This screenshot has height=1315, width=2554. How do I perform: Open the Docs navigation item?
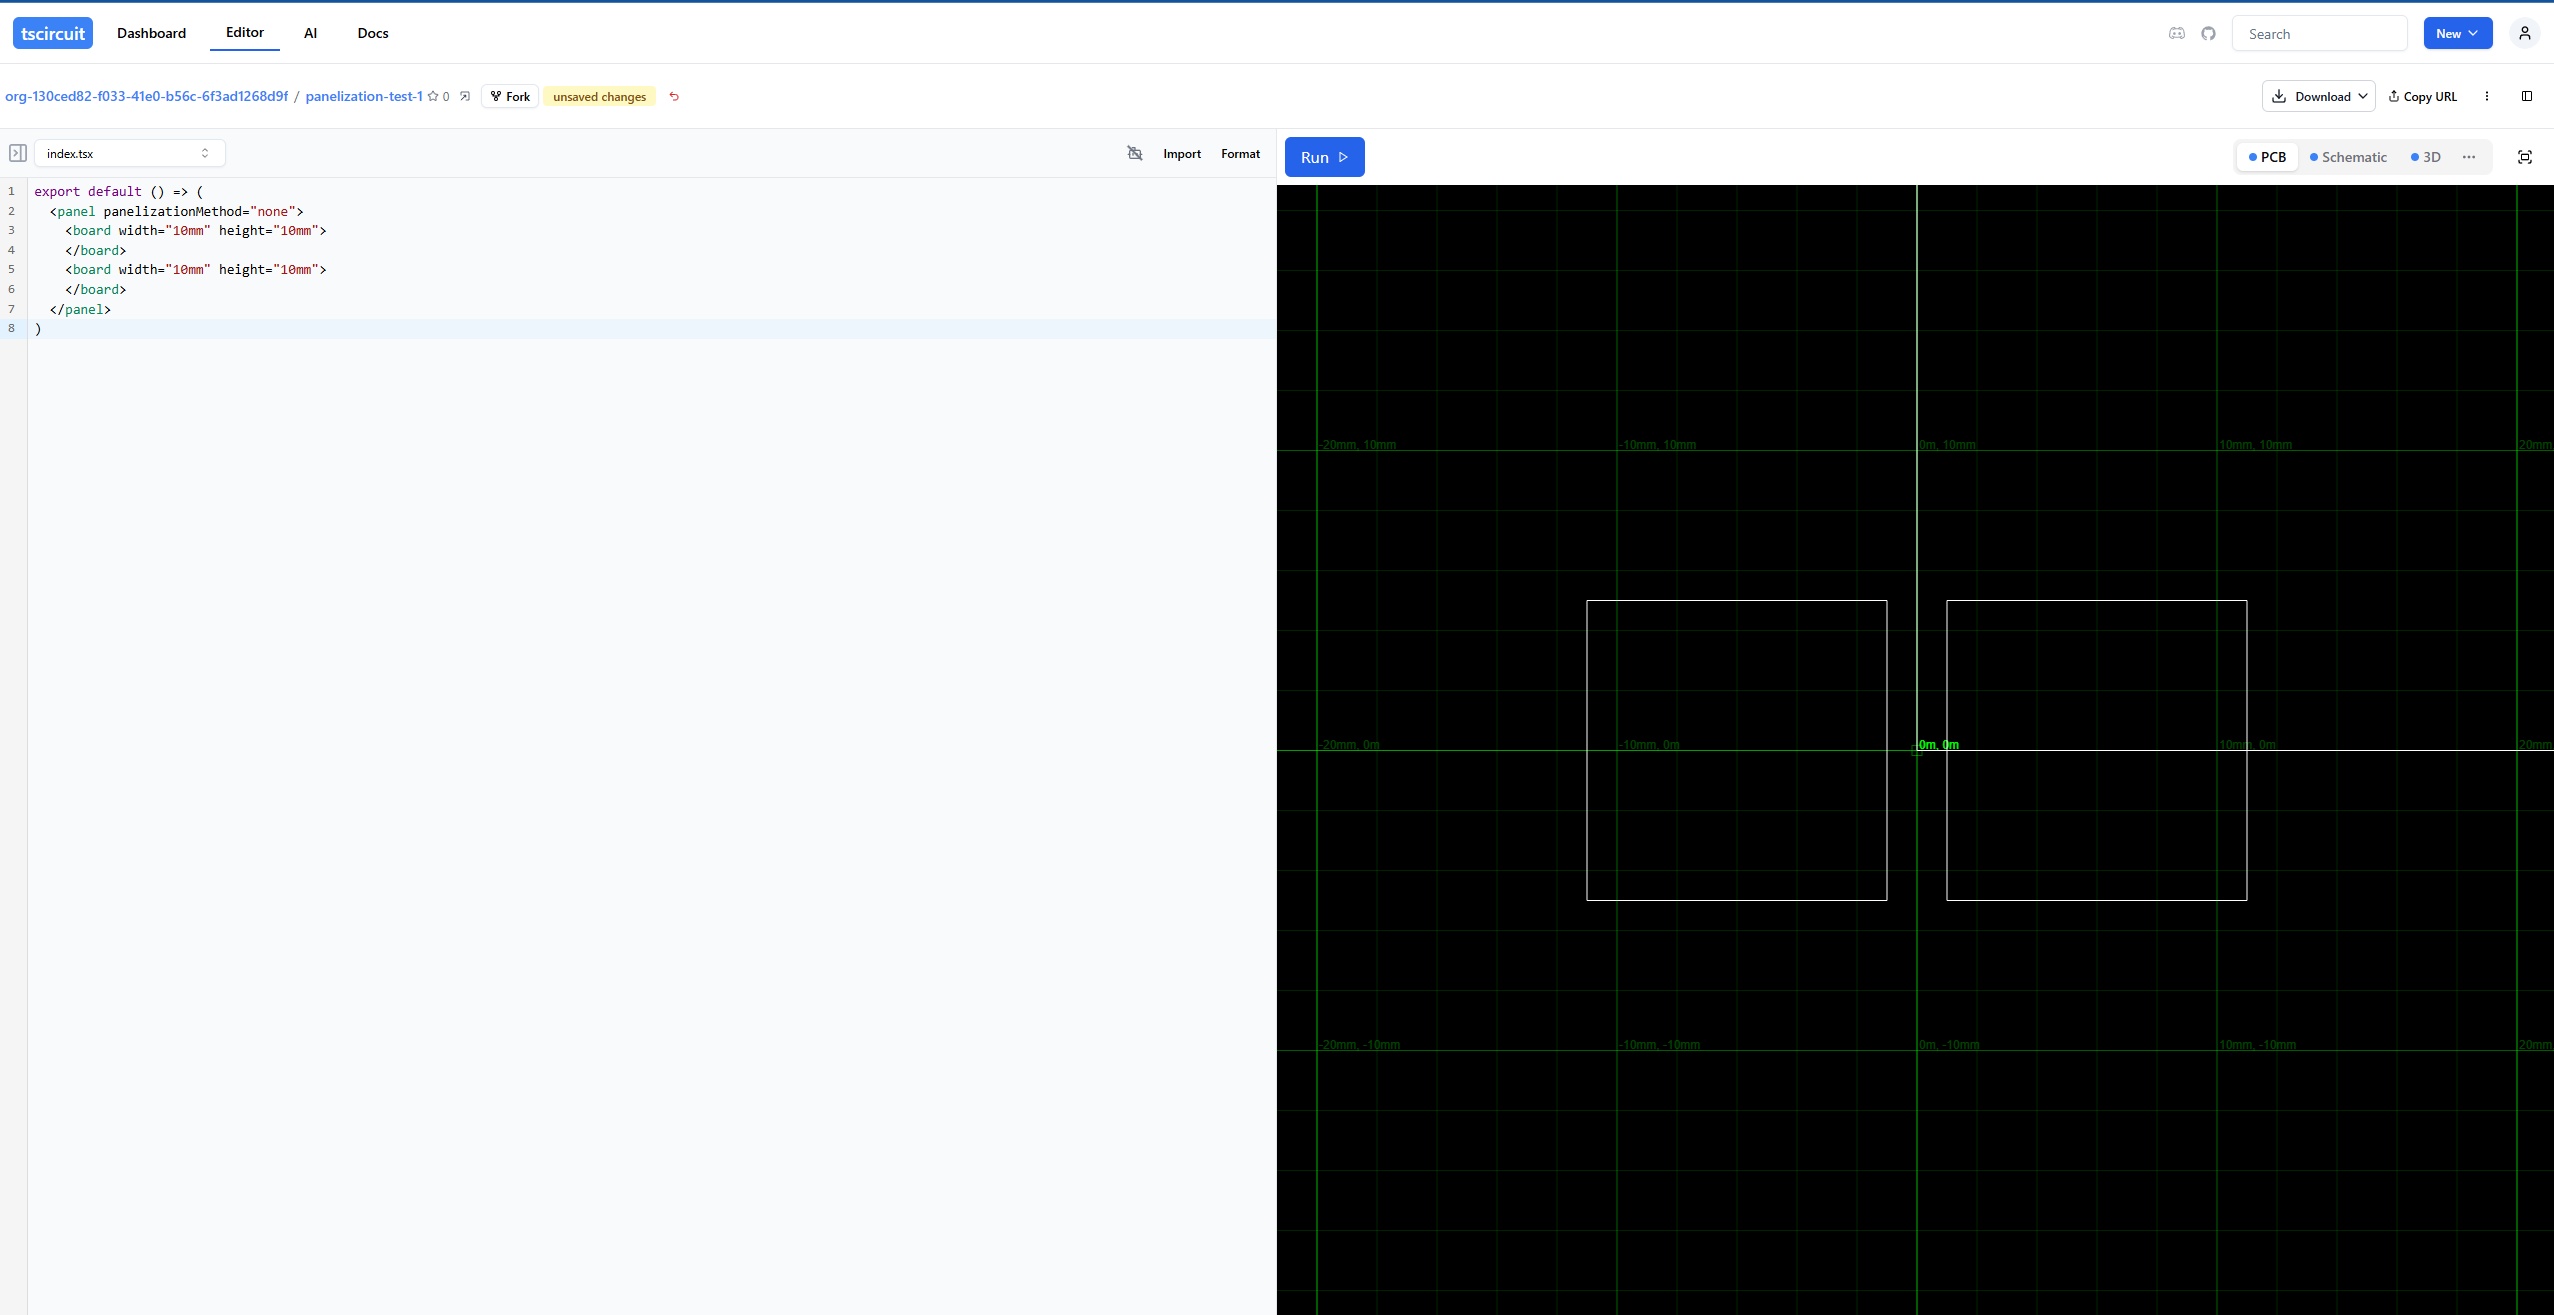(x=372, y=33)
